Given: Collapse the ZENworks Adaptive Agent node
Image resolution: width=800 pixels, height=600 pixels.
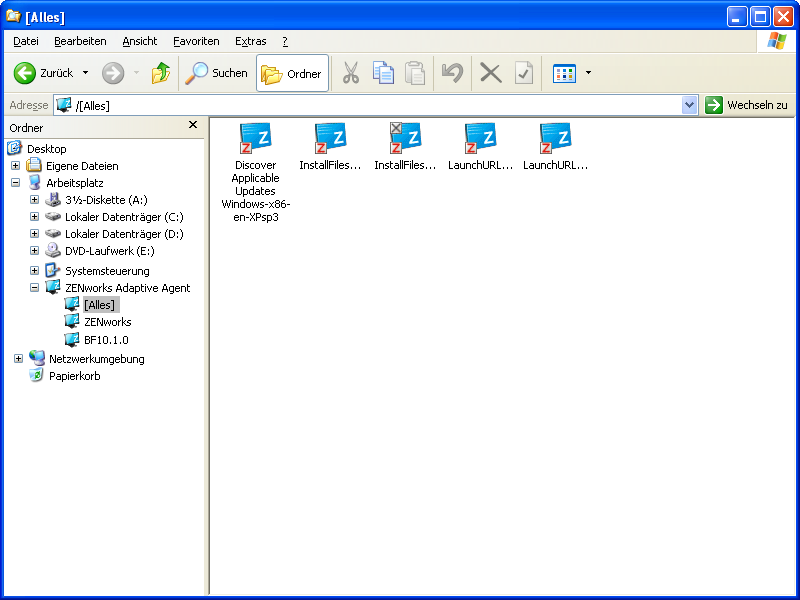Looking at the screenshot, I should click(34, 288).
